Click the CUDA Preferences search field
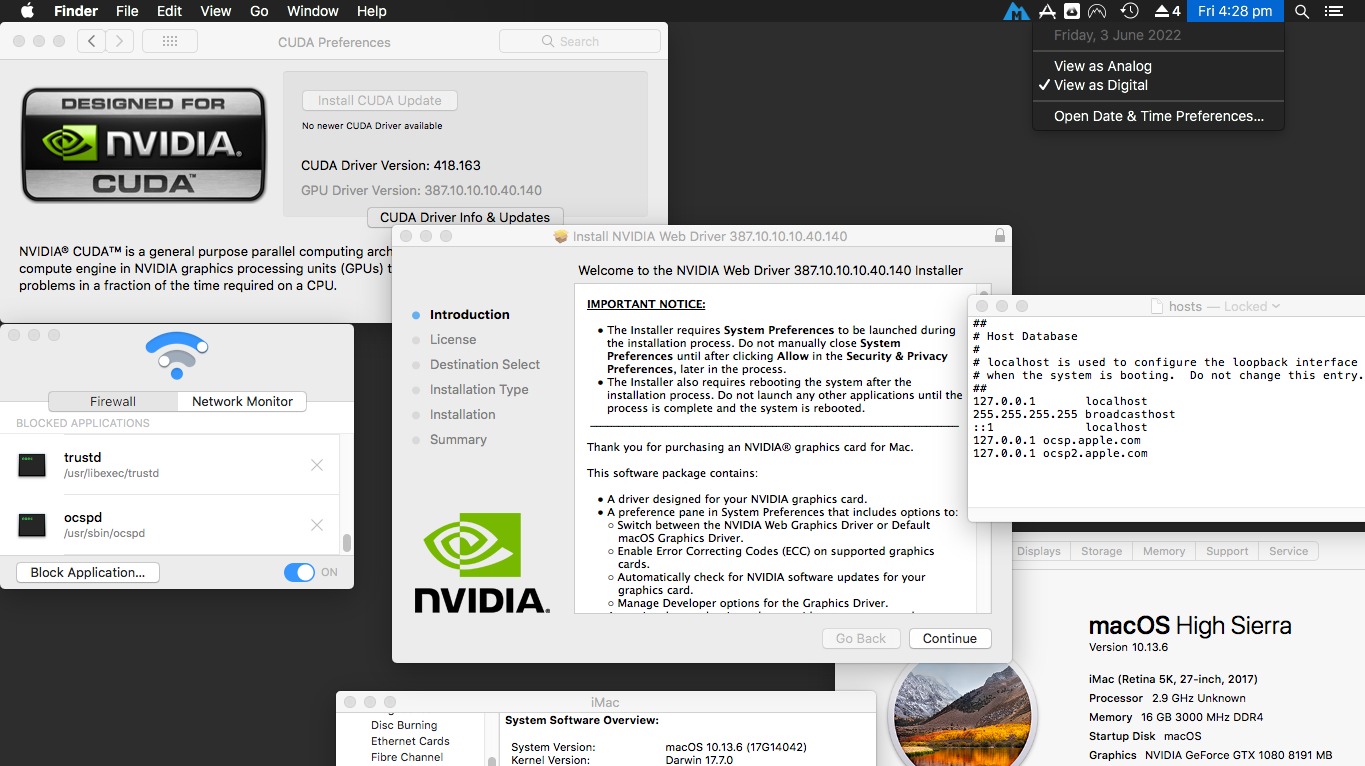This screenshot has width=1365, height=766. point(580,41)
